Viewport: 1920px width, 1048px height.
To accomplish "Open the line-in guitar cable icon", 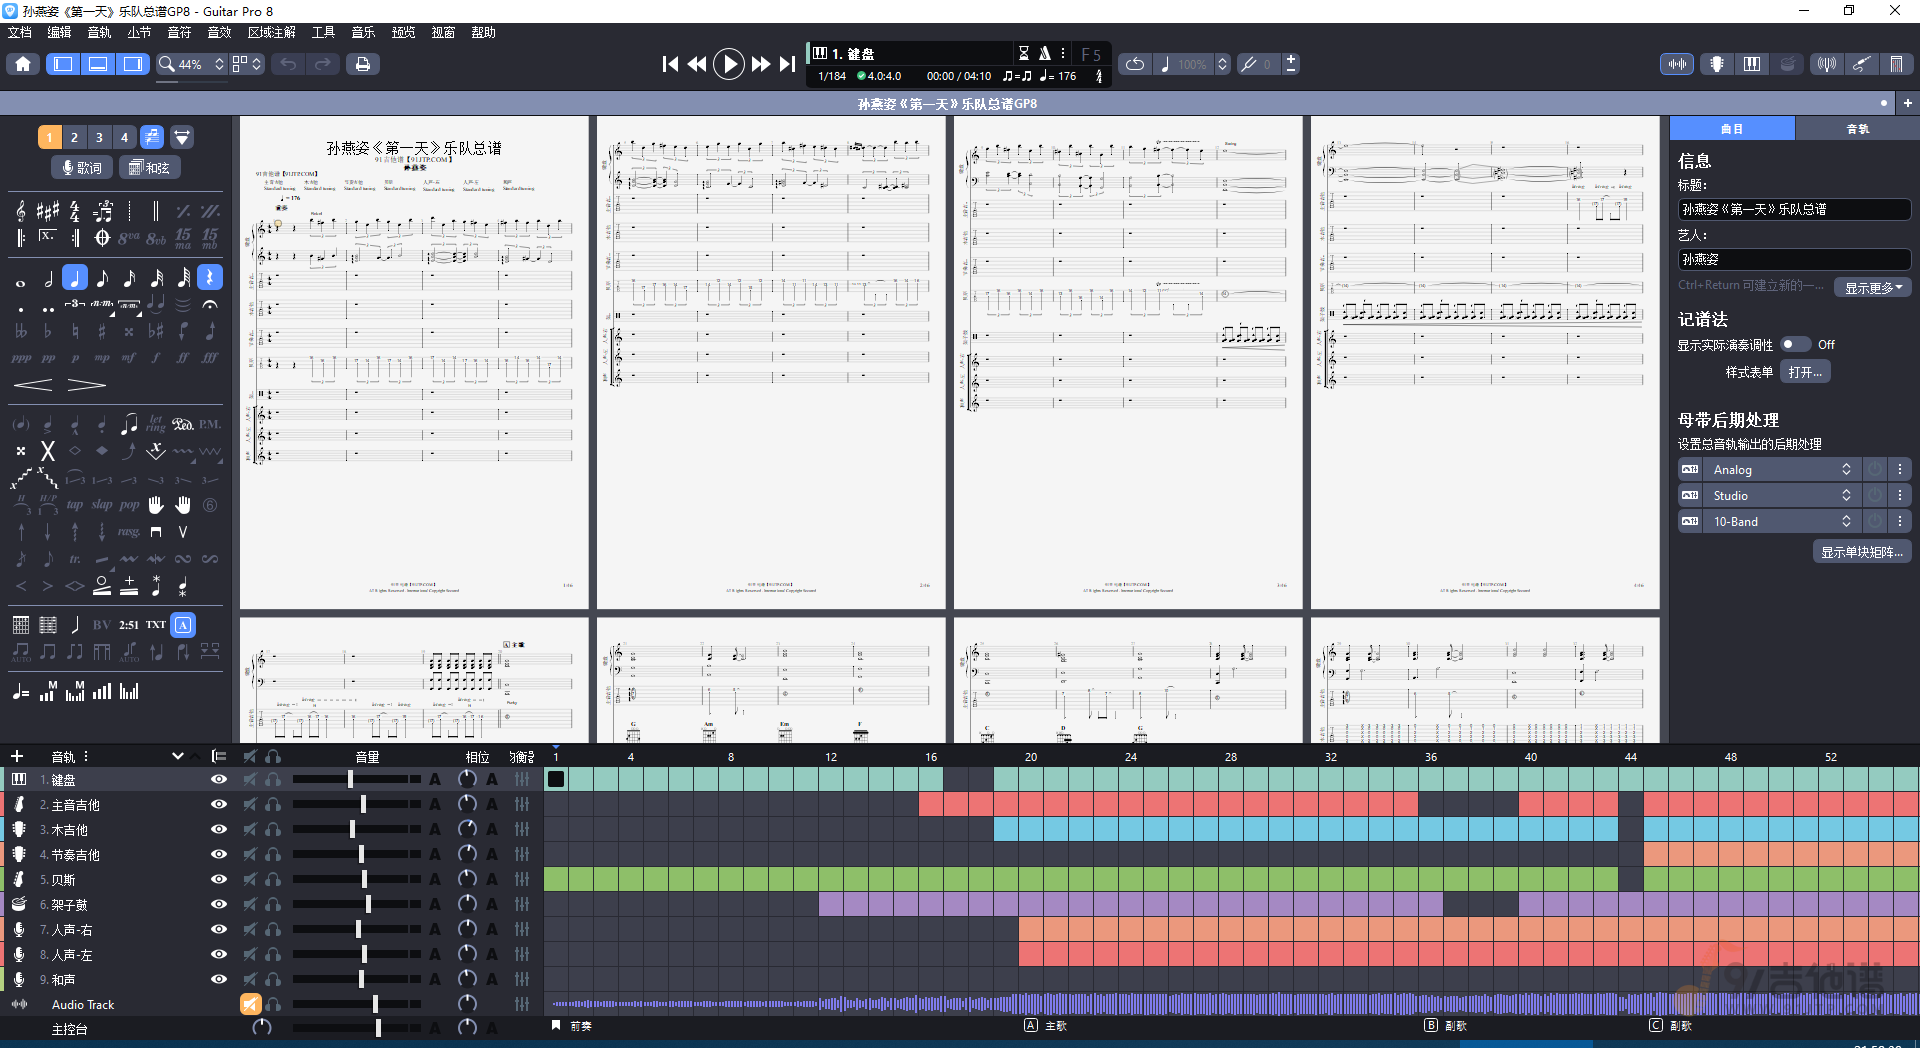I will (1861, 64).
